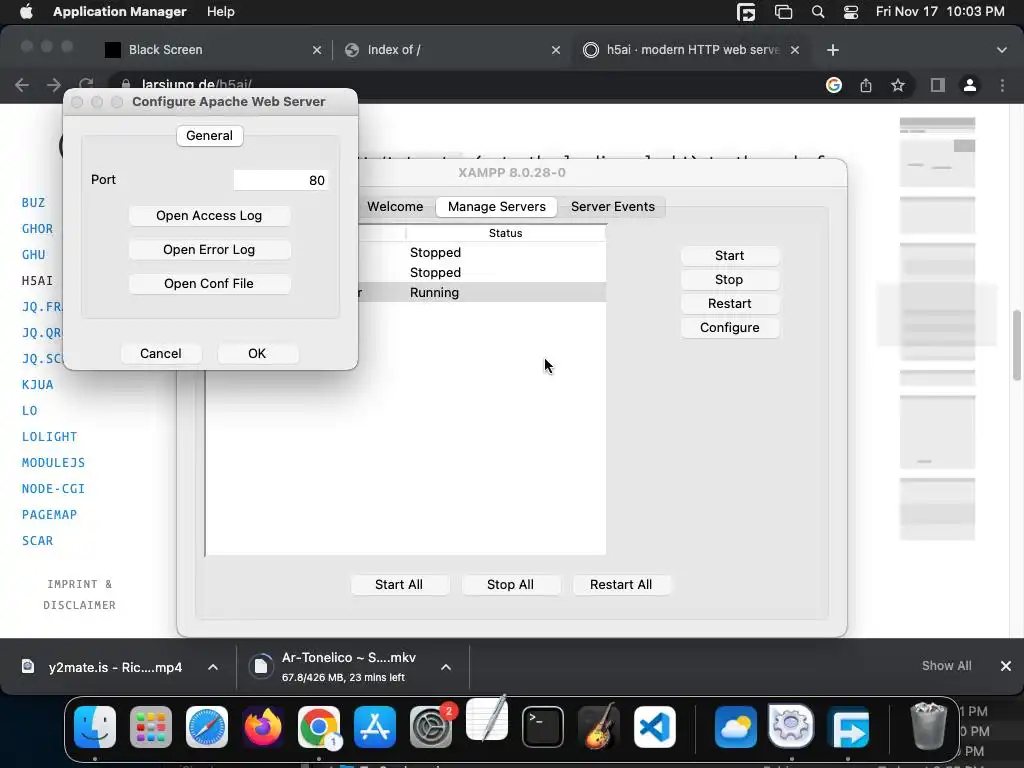Launch GarageBand from the dock
Viewport: 1024px width, 768px height.
pyautogui.click(x=599, y=727)
